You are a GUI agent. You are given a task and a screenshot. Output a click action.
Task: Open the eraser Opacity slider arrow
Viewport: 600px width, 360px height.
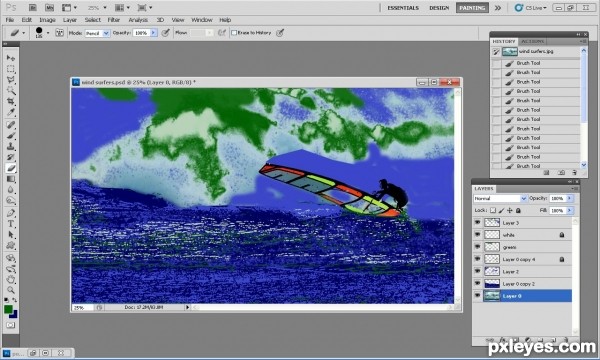pos(153,33)
